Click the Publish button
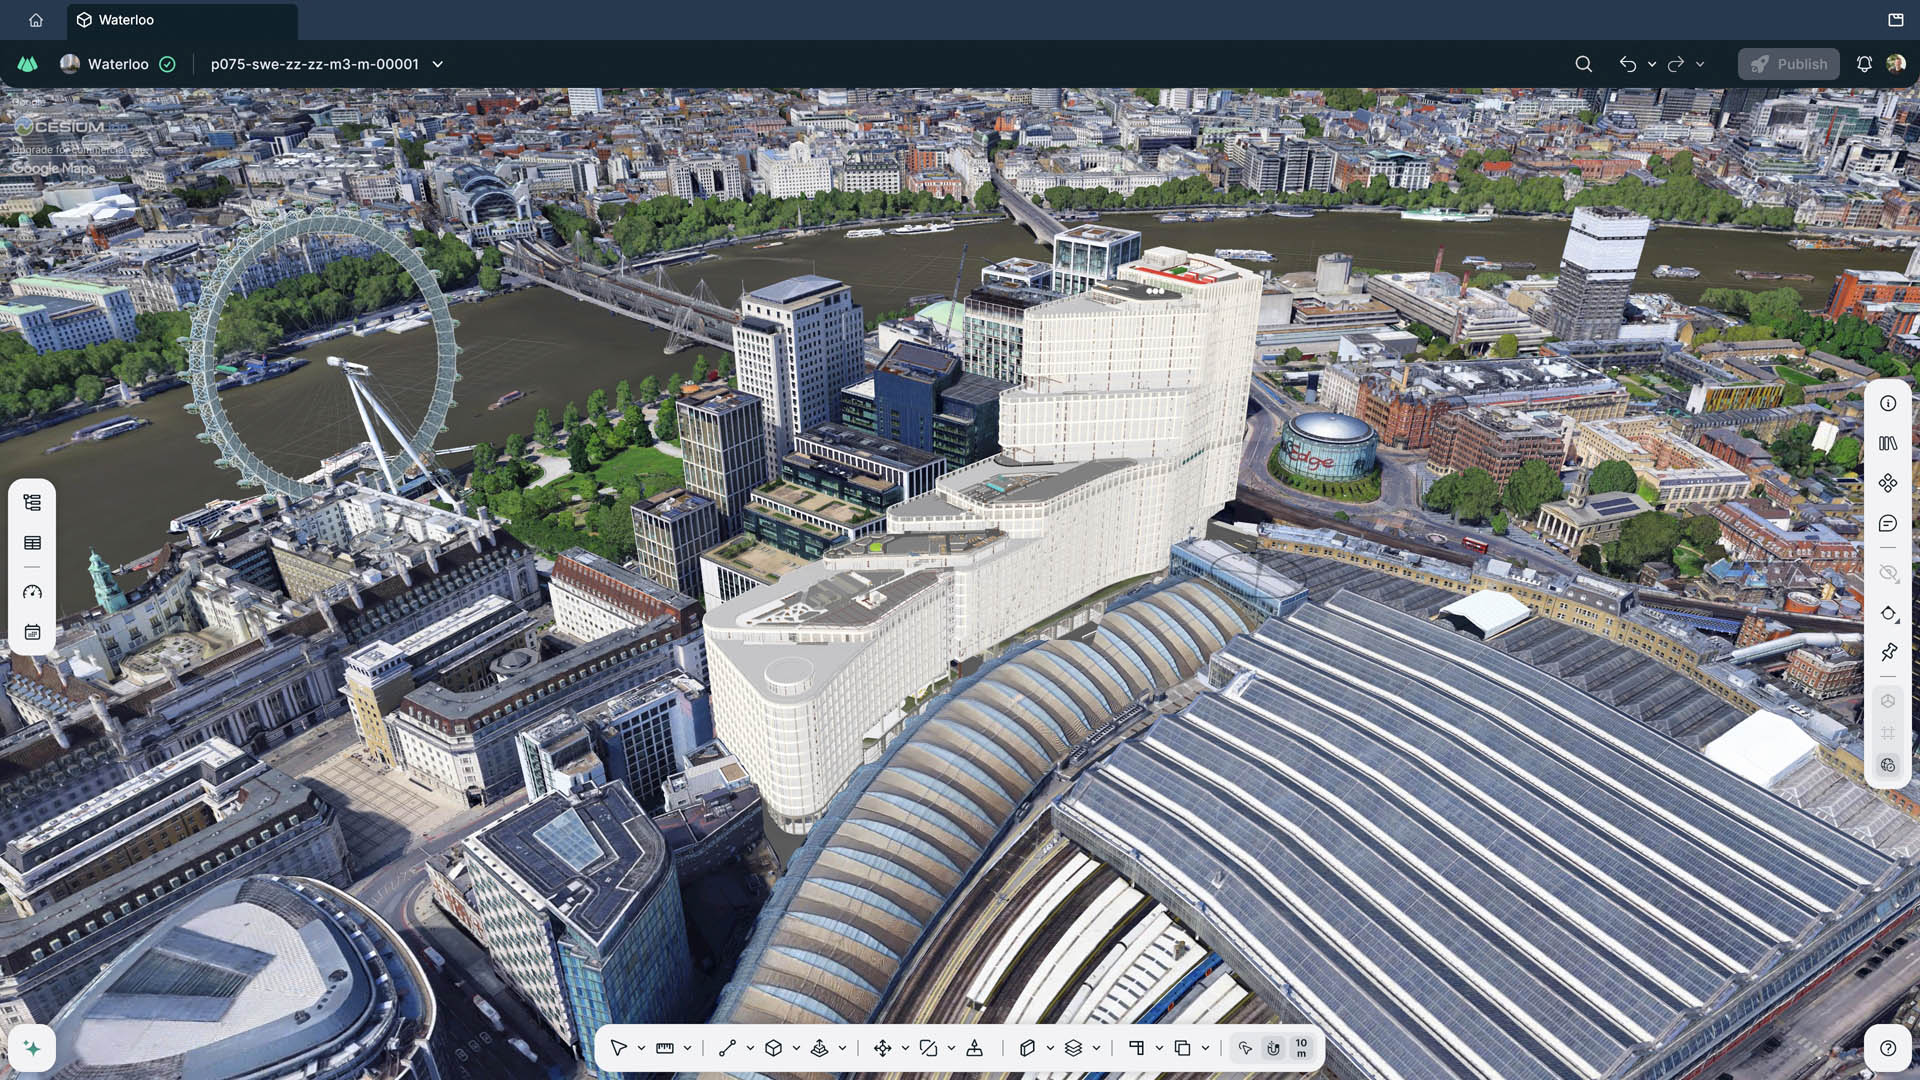Image resolution: width=1920 pixels, height=1080 pixels. [1788, 64]
